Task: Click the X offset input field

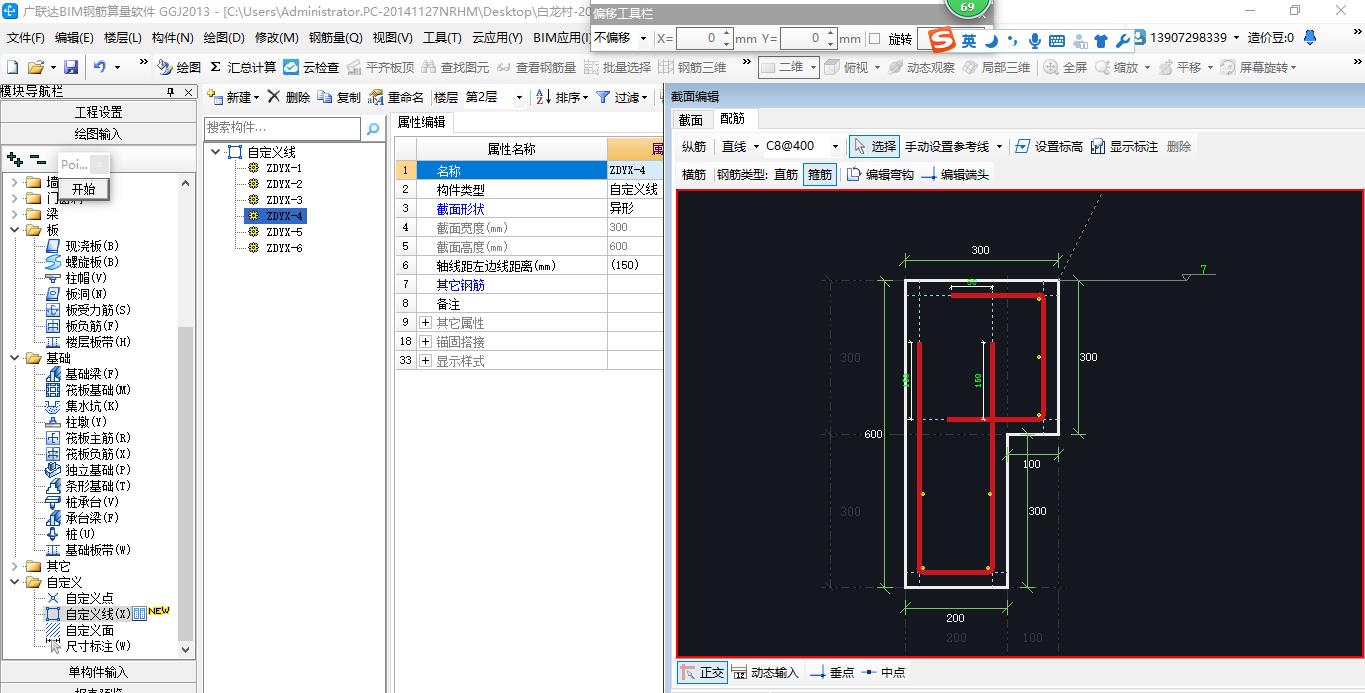Action: pyautogui.click(x=698, y=38)
